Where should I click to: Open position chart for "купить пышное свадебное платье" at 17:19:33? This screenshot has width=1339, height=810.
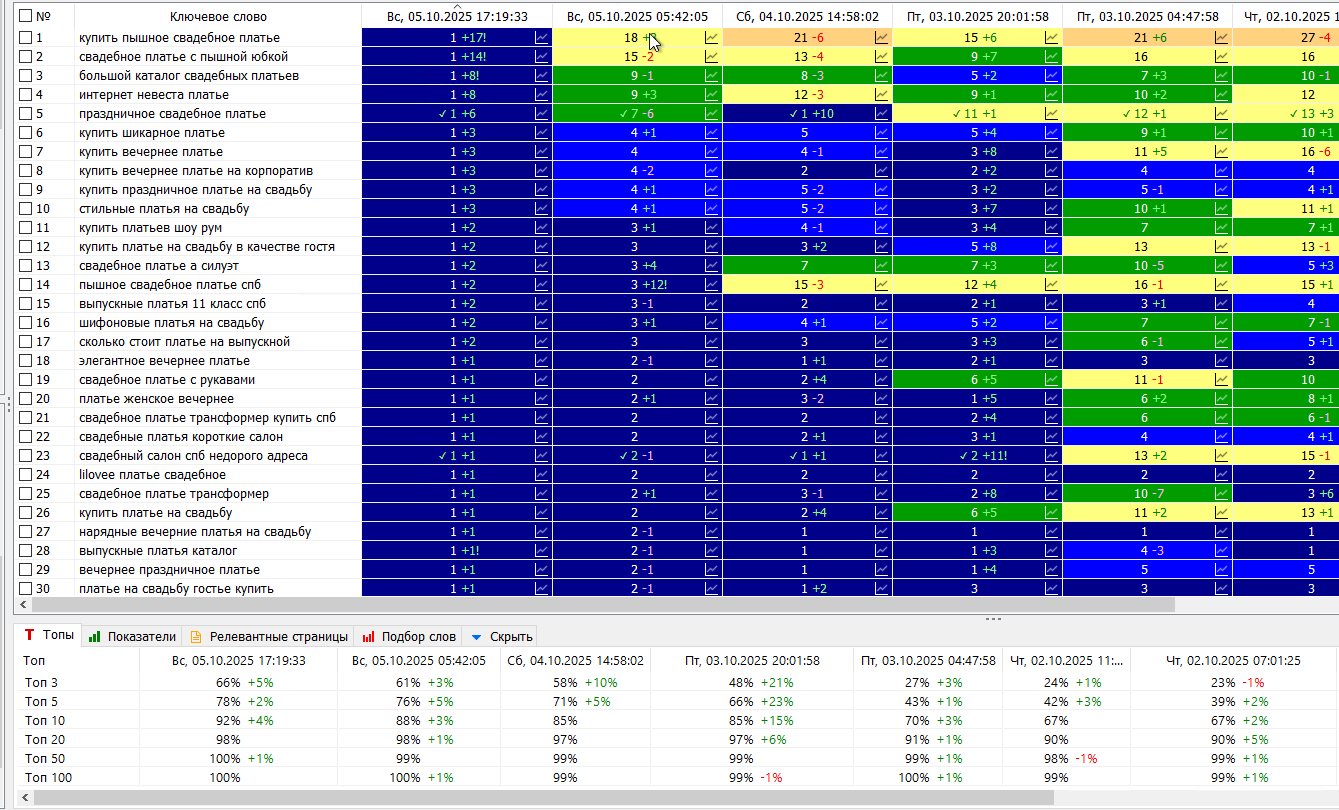[x=541, y=37]
